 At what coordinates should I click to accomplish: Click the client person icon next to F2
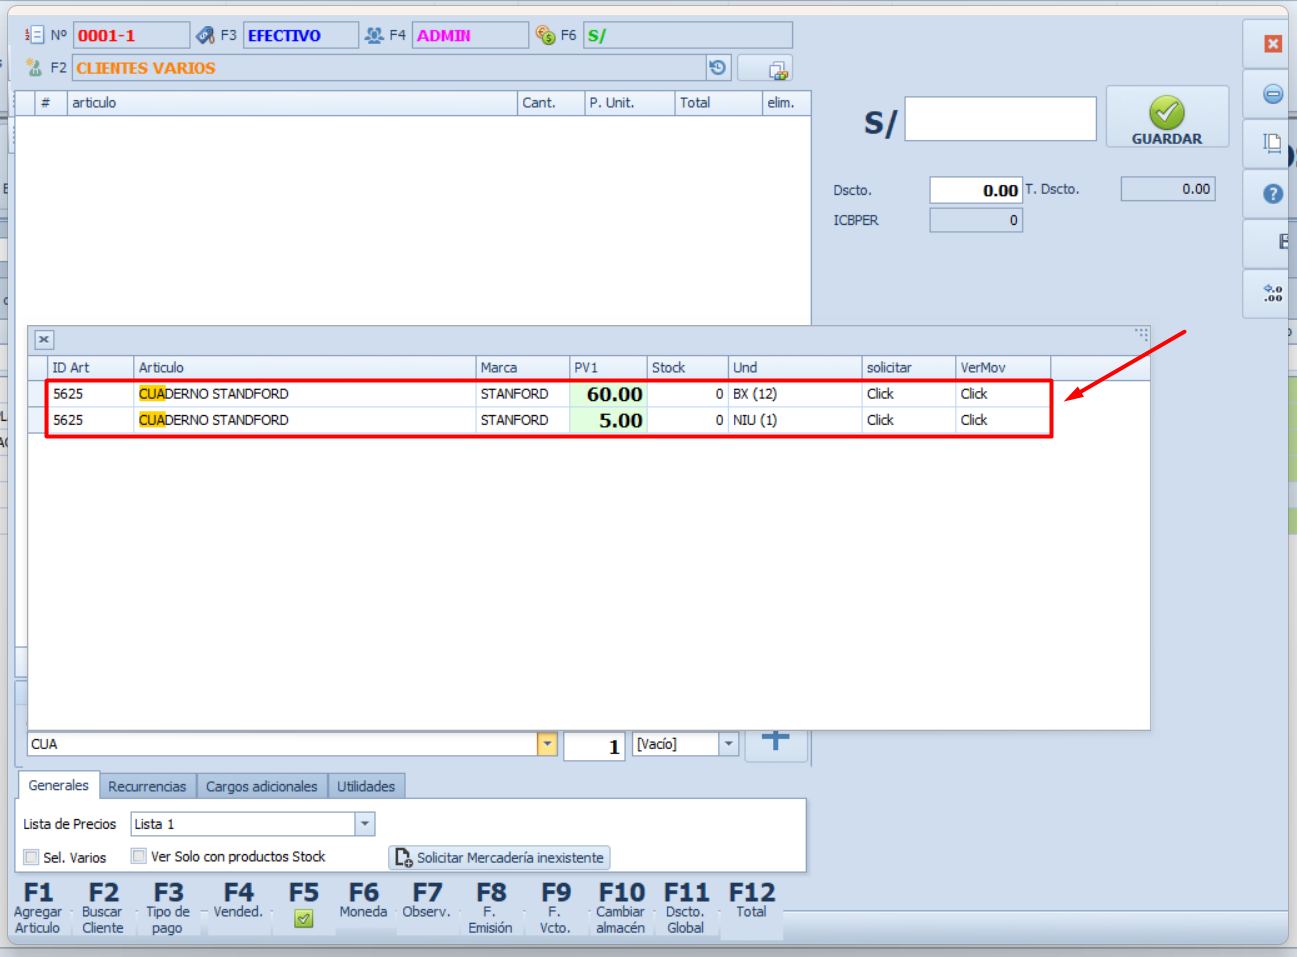tap(34, 68)
